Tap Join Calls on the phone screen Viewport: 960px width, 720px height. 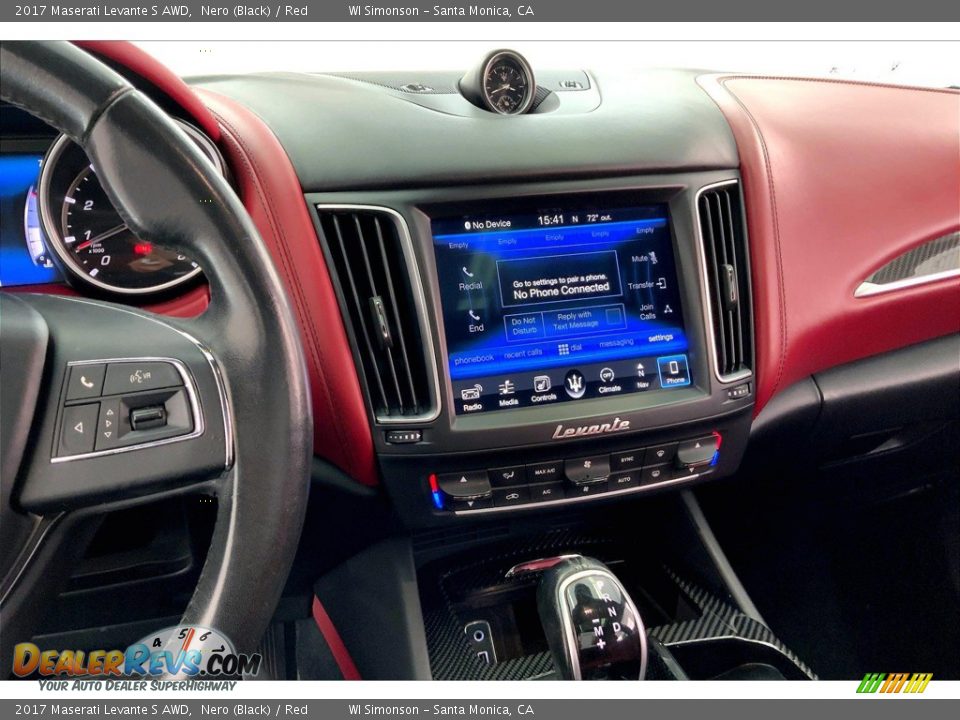pyautogui.click(x=654, y=312)
